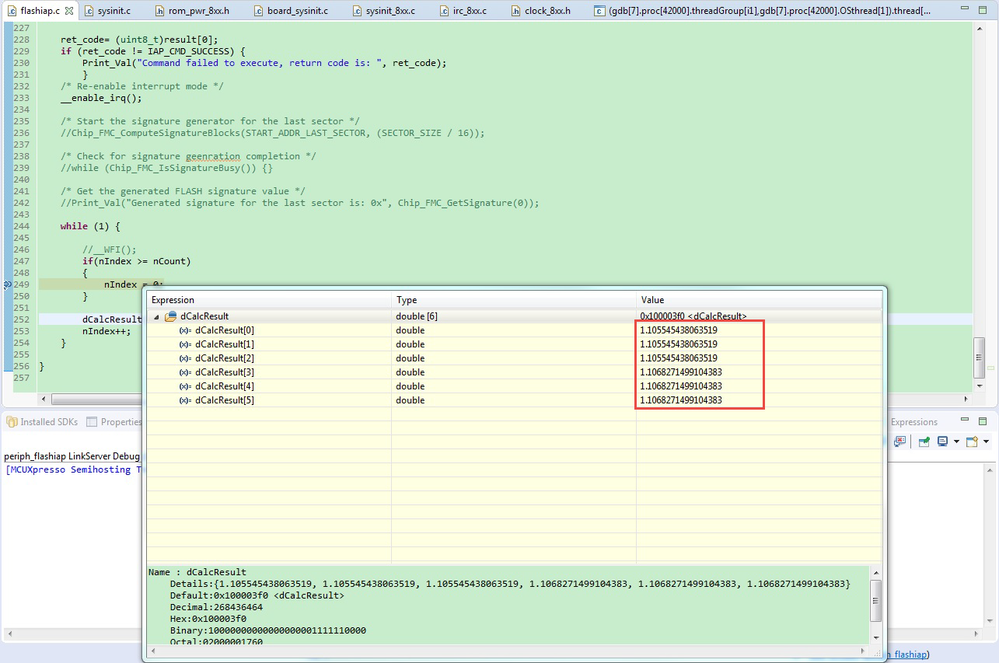Viewport: 999px width, 663px height.
Task: Click the instruction pointer marker at line 249
Action: 8,285
